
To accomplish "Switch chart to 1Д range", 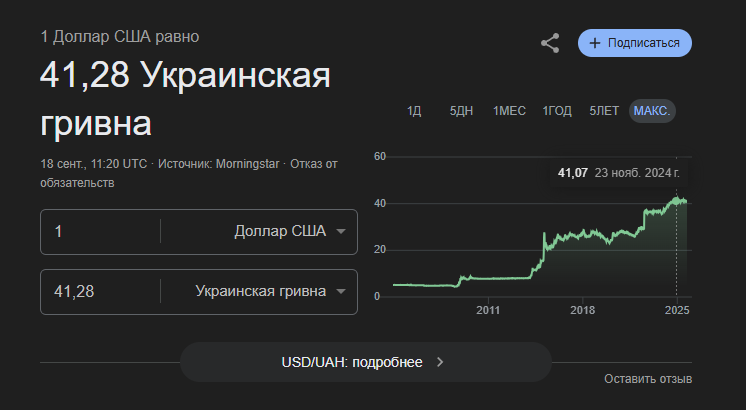I will coord(414,111).
